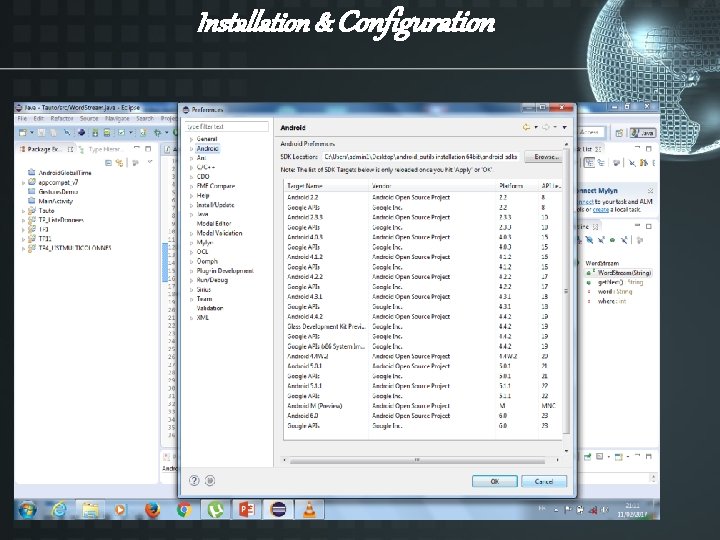This screenshot has height=540, width=720.
Task: Click the Eclipse icon in the taskbar
Action: click(279, 509)
